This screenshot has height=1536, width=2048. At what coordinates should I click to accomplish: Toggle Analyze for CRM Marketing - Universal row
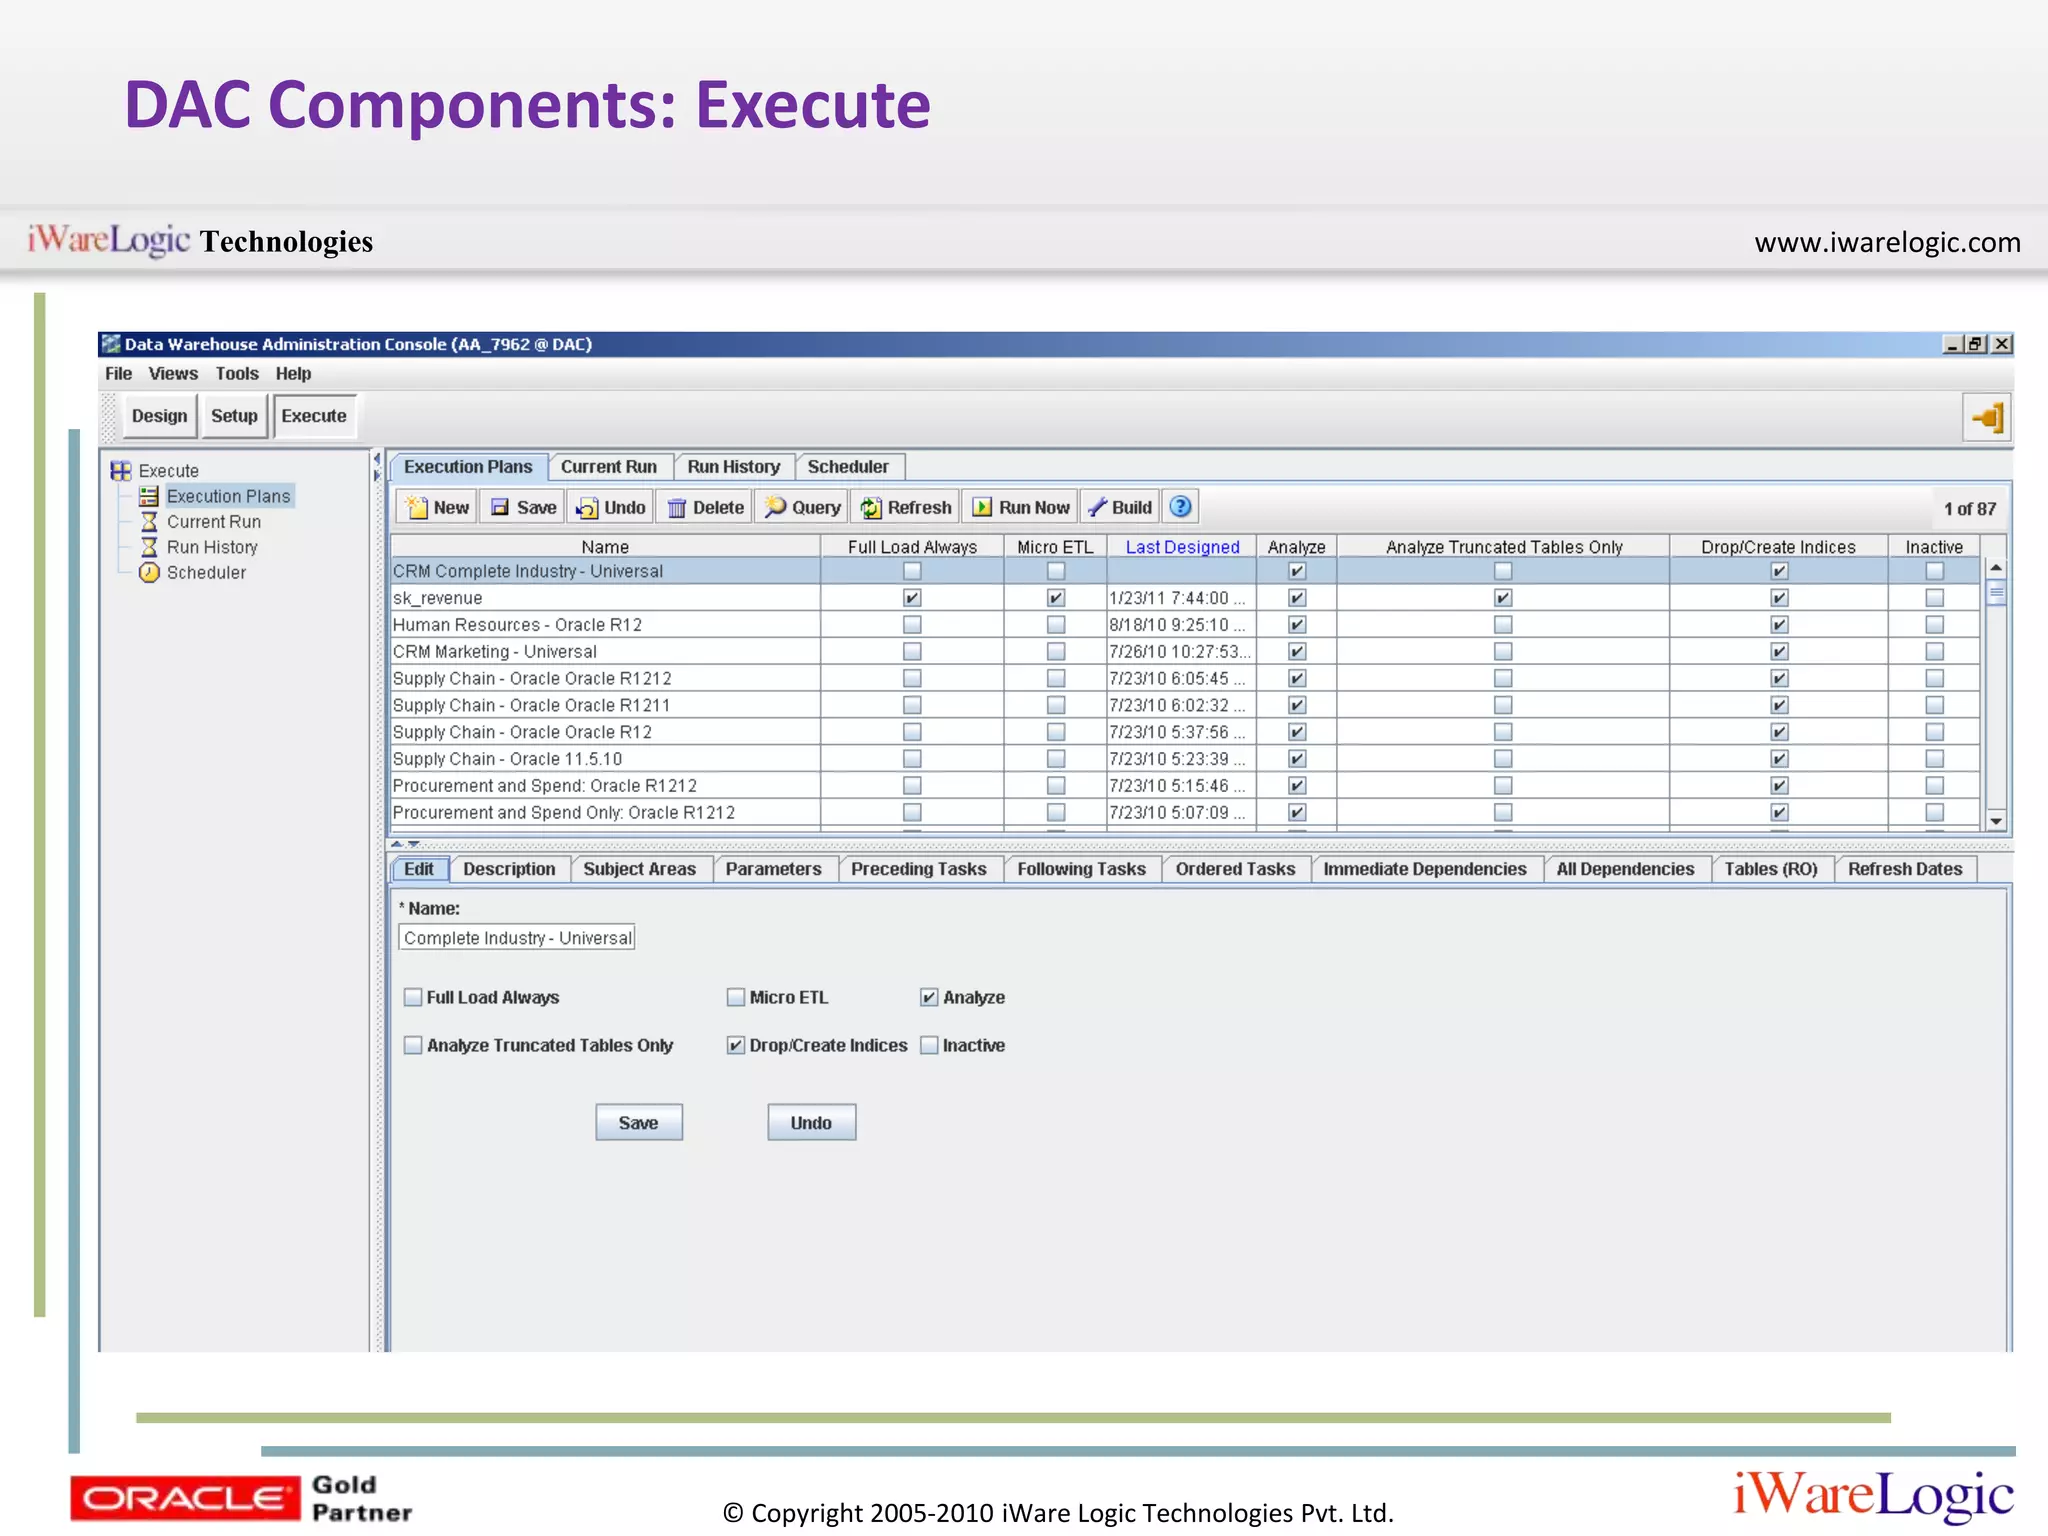(1297, 652)
